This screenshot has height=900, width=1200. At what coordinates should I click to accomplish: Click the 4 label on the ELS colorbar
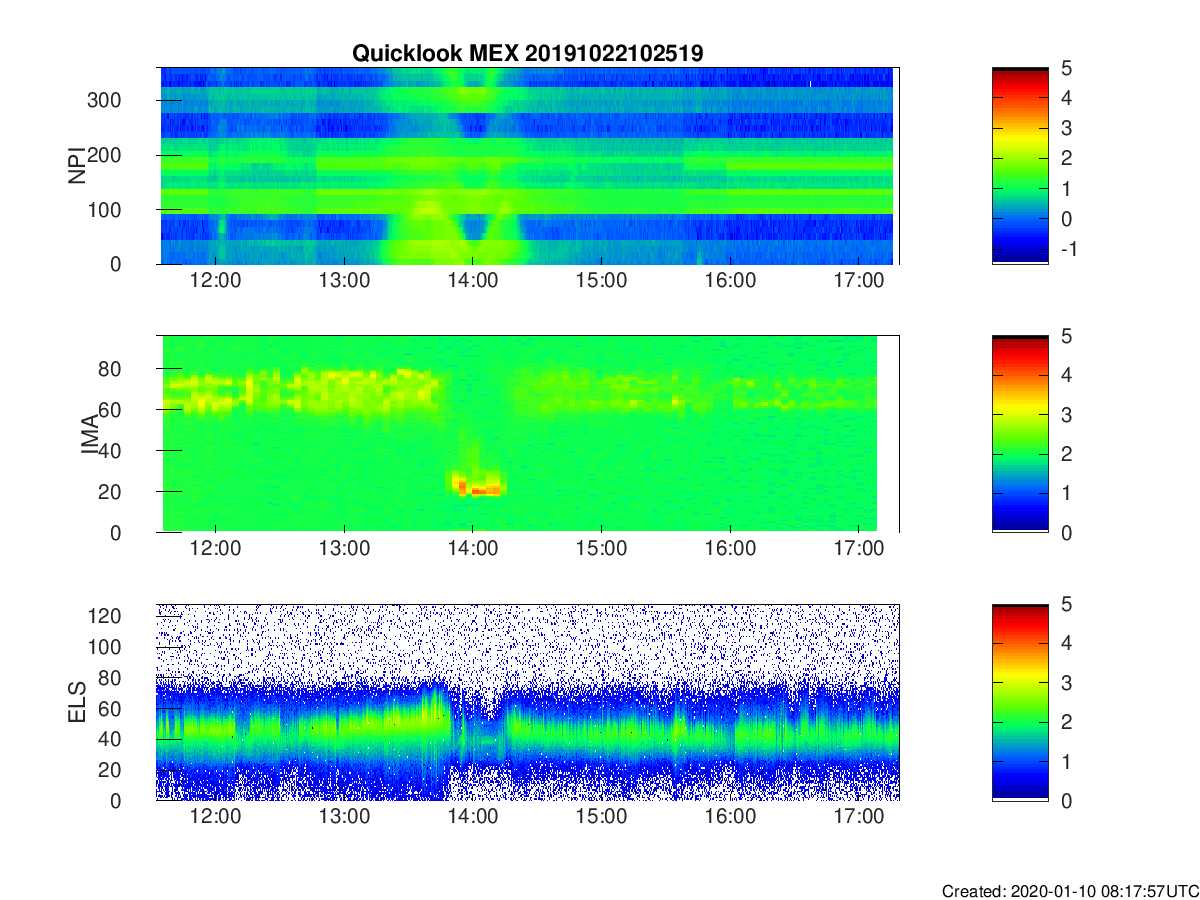tap(1067, 643)
